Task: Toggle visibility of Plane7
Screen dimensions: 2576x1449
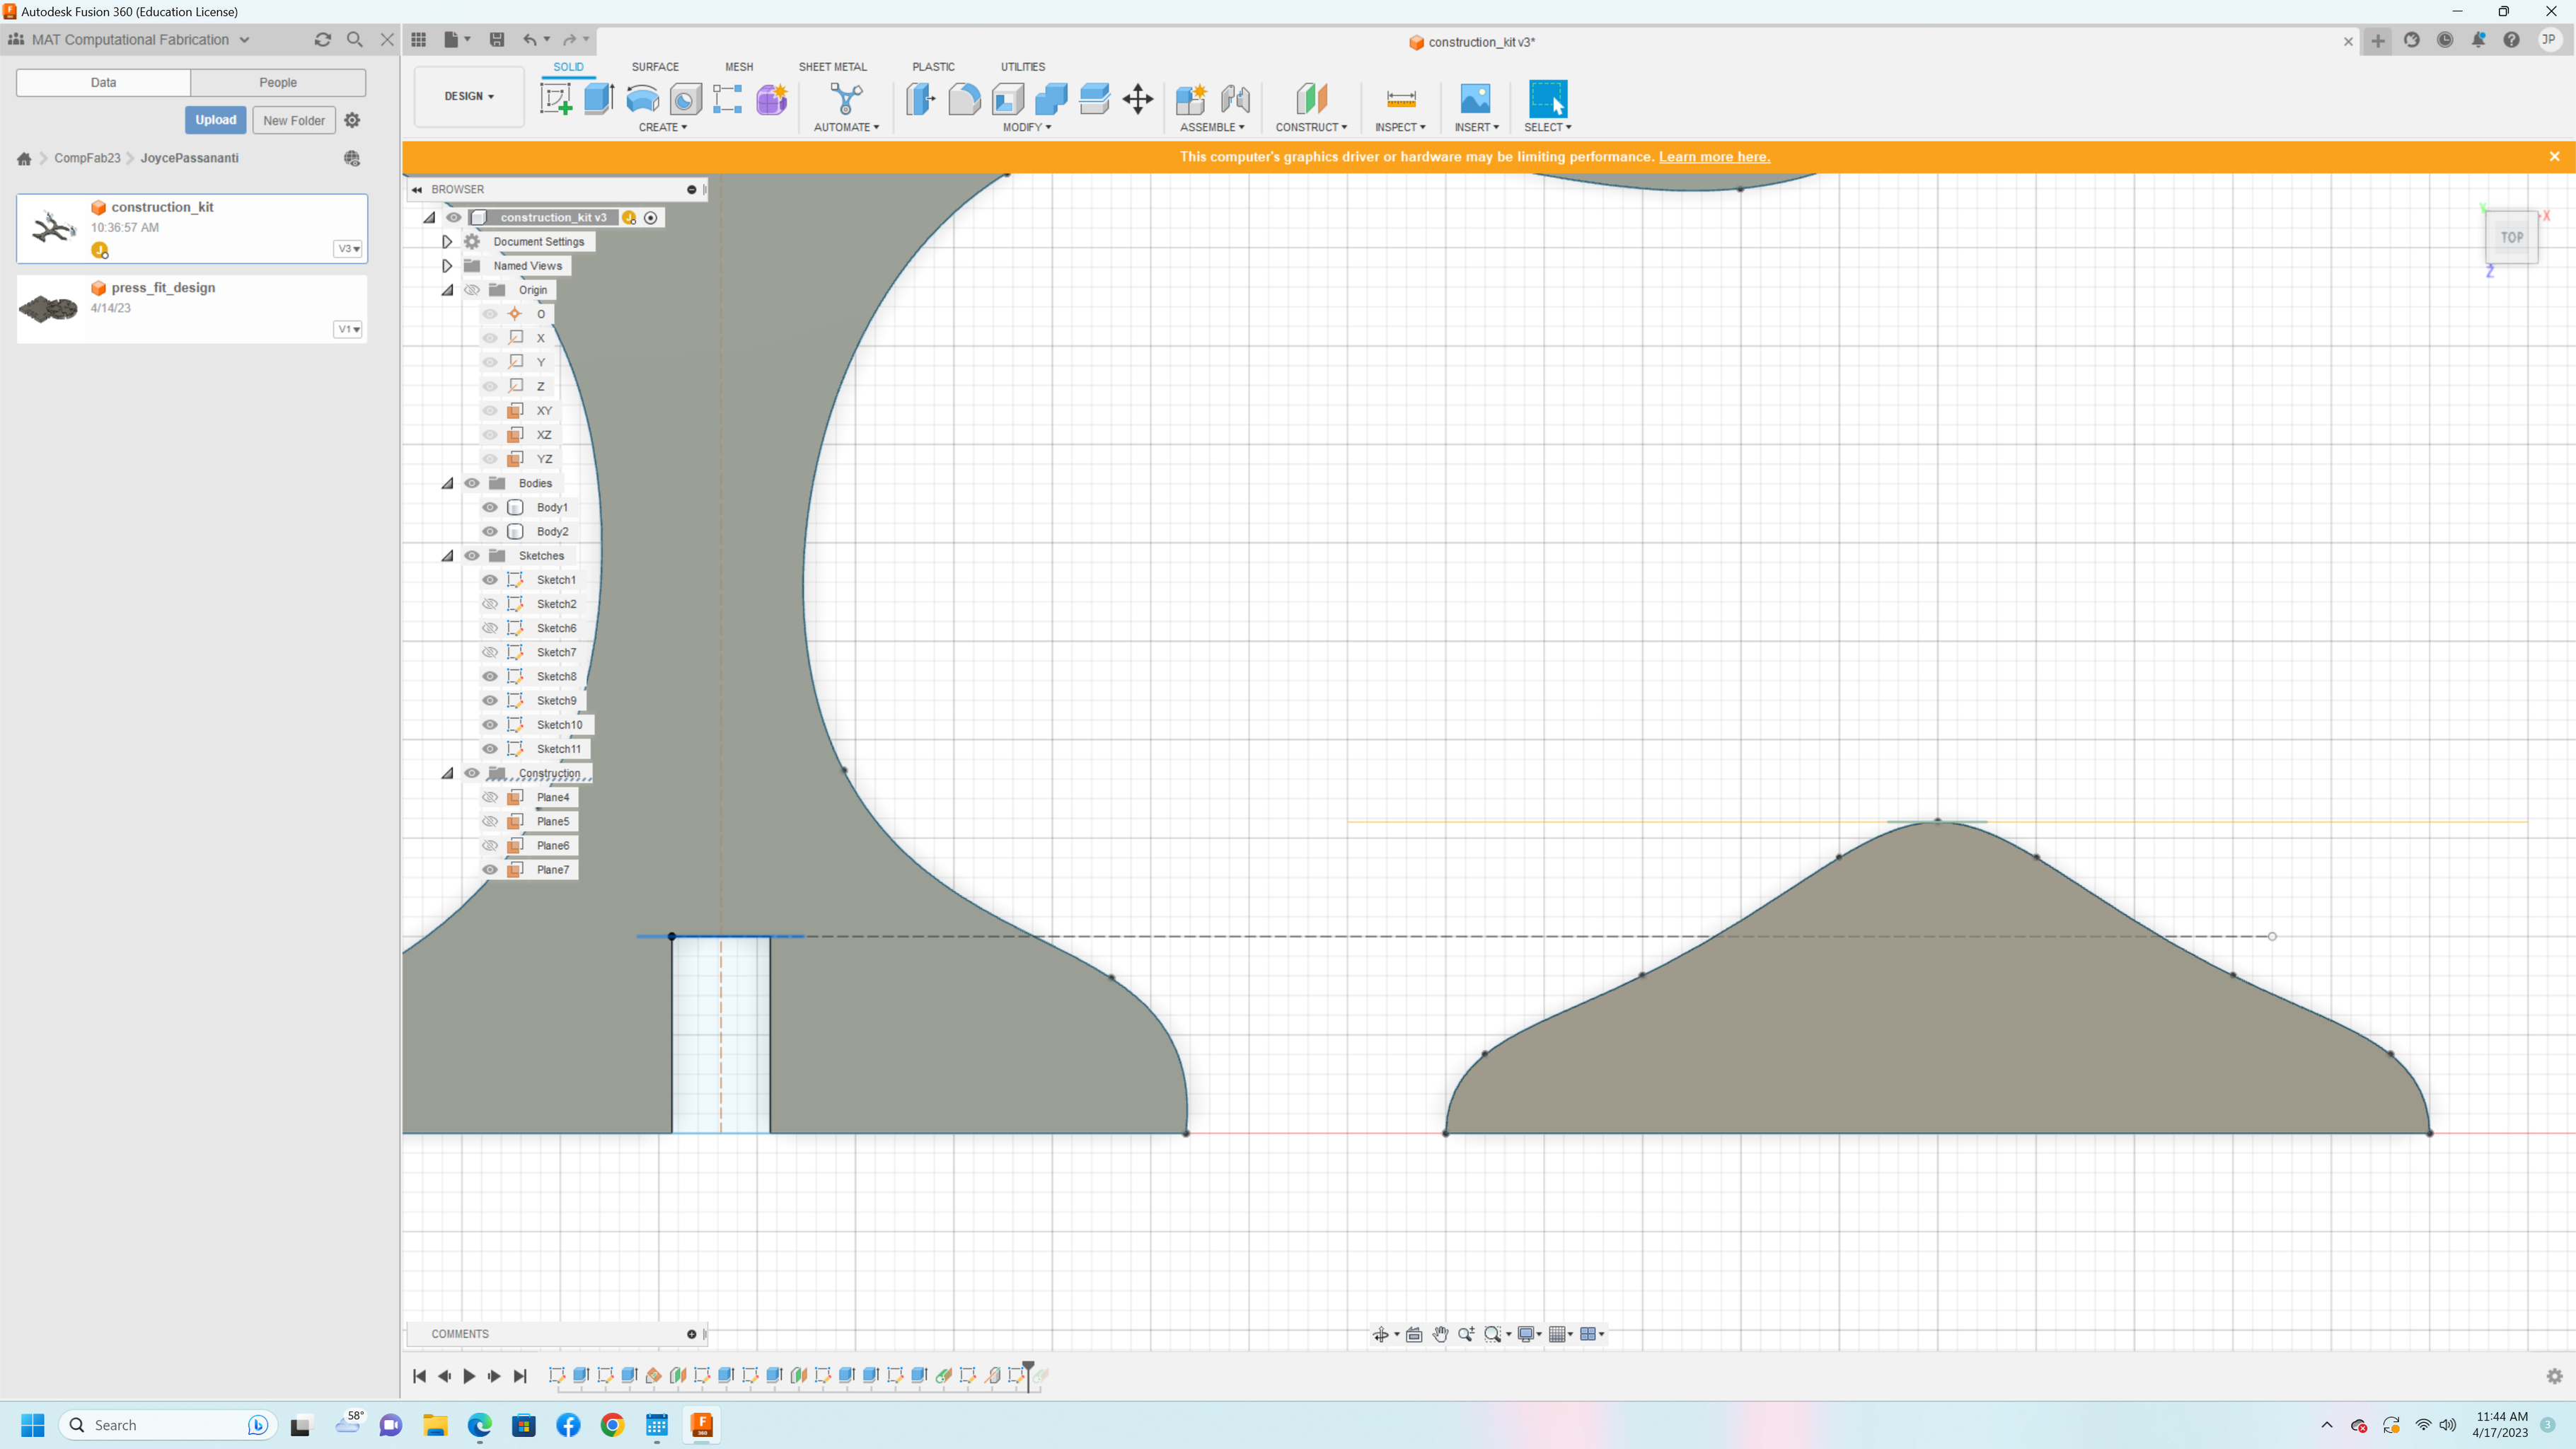Action: click(490, 870)
